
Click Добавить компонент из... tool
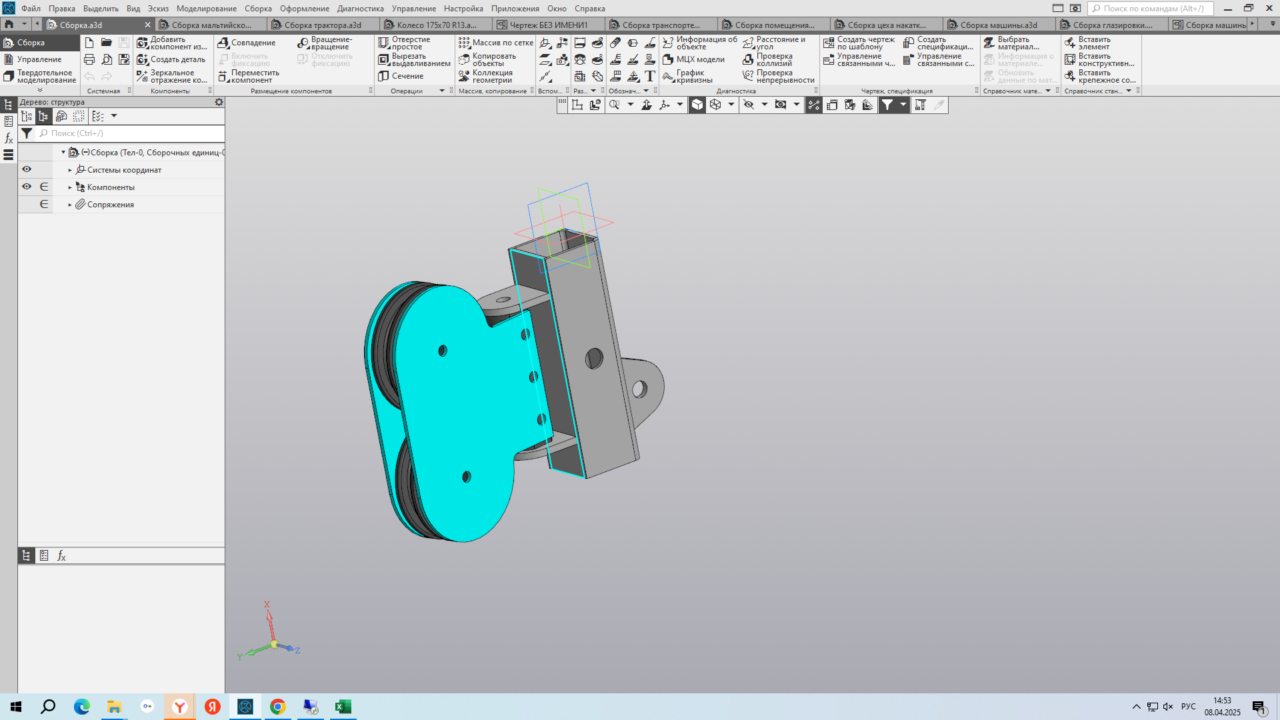(x=172, y=43)
